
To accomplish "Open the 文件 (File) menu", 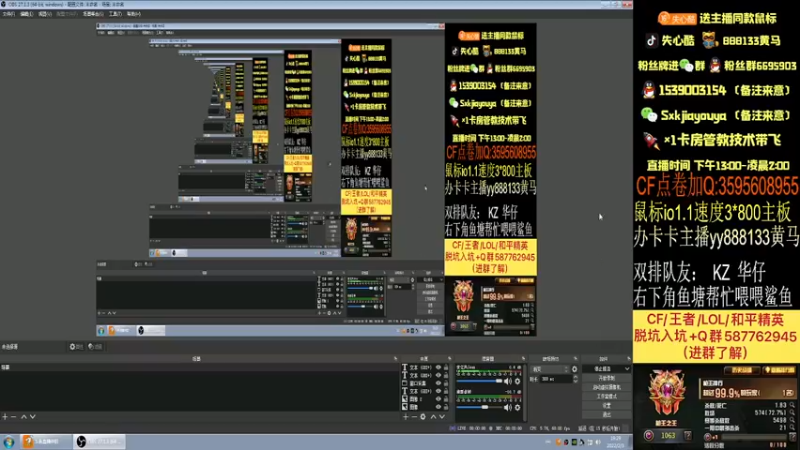I will [9, 14].
